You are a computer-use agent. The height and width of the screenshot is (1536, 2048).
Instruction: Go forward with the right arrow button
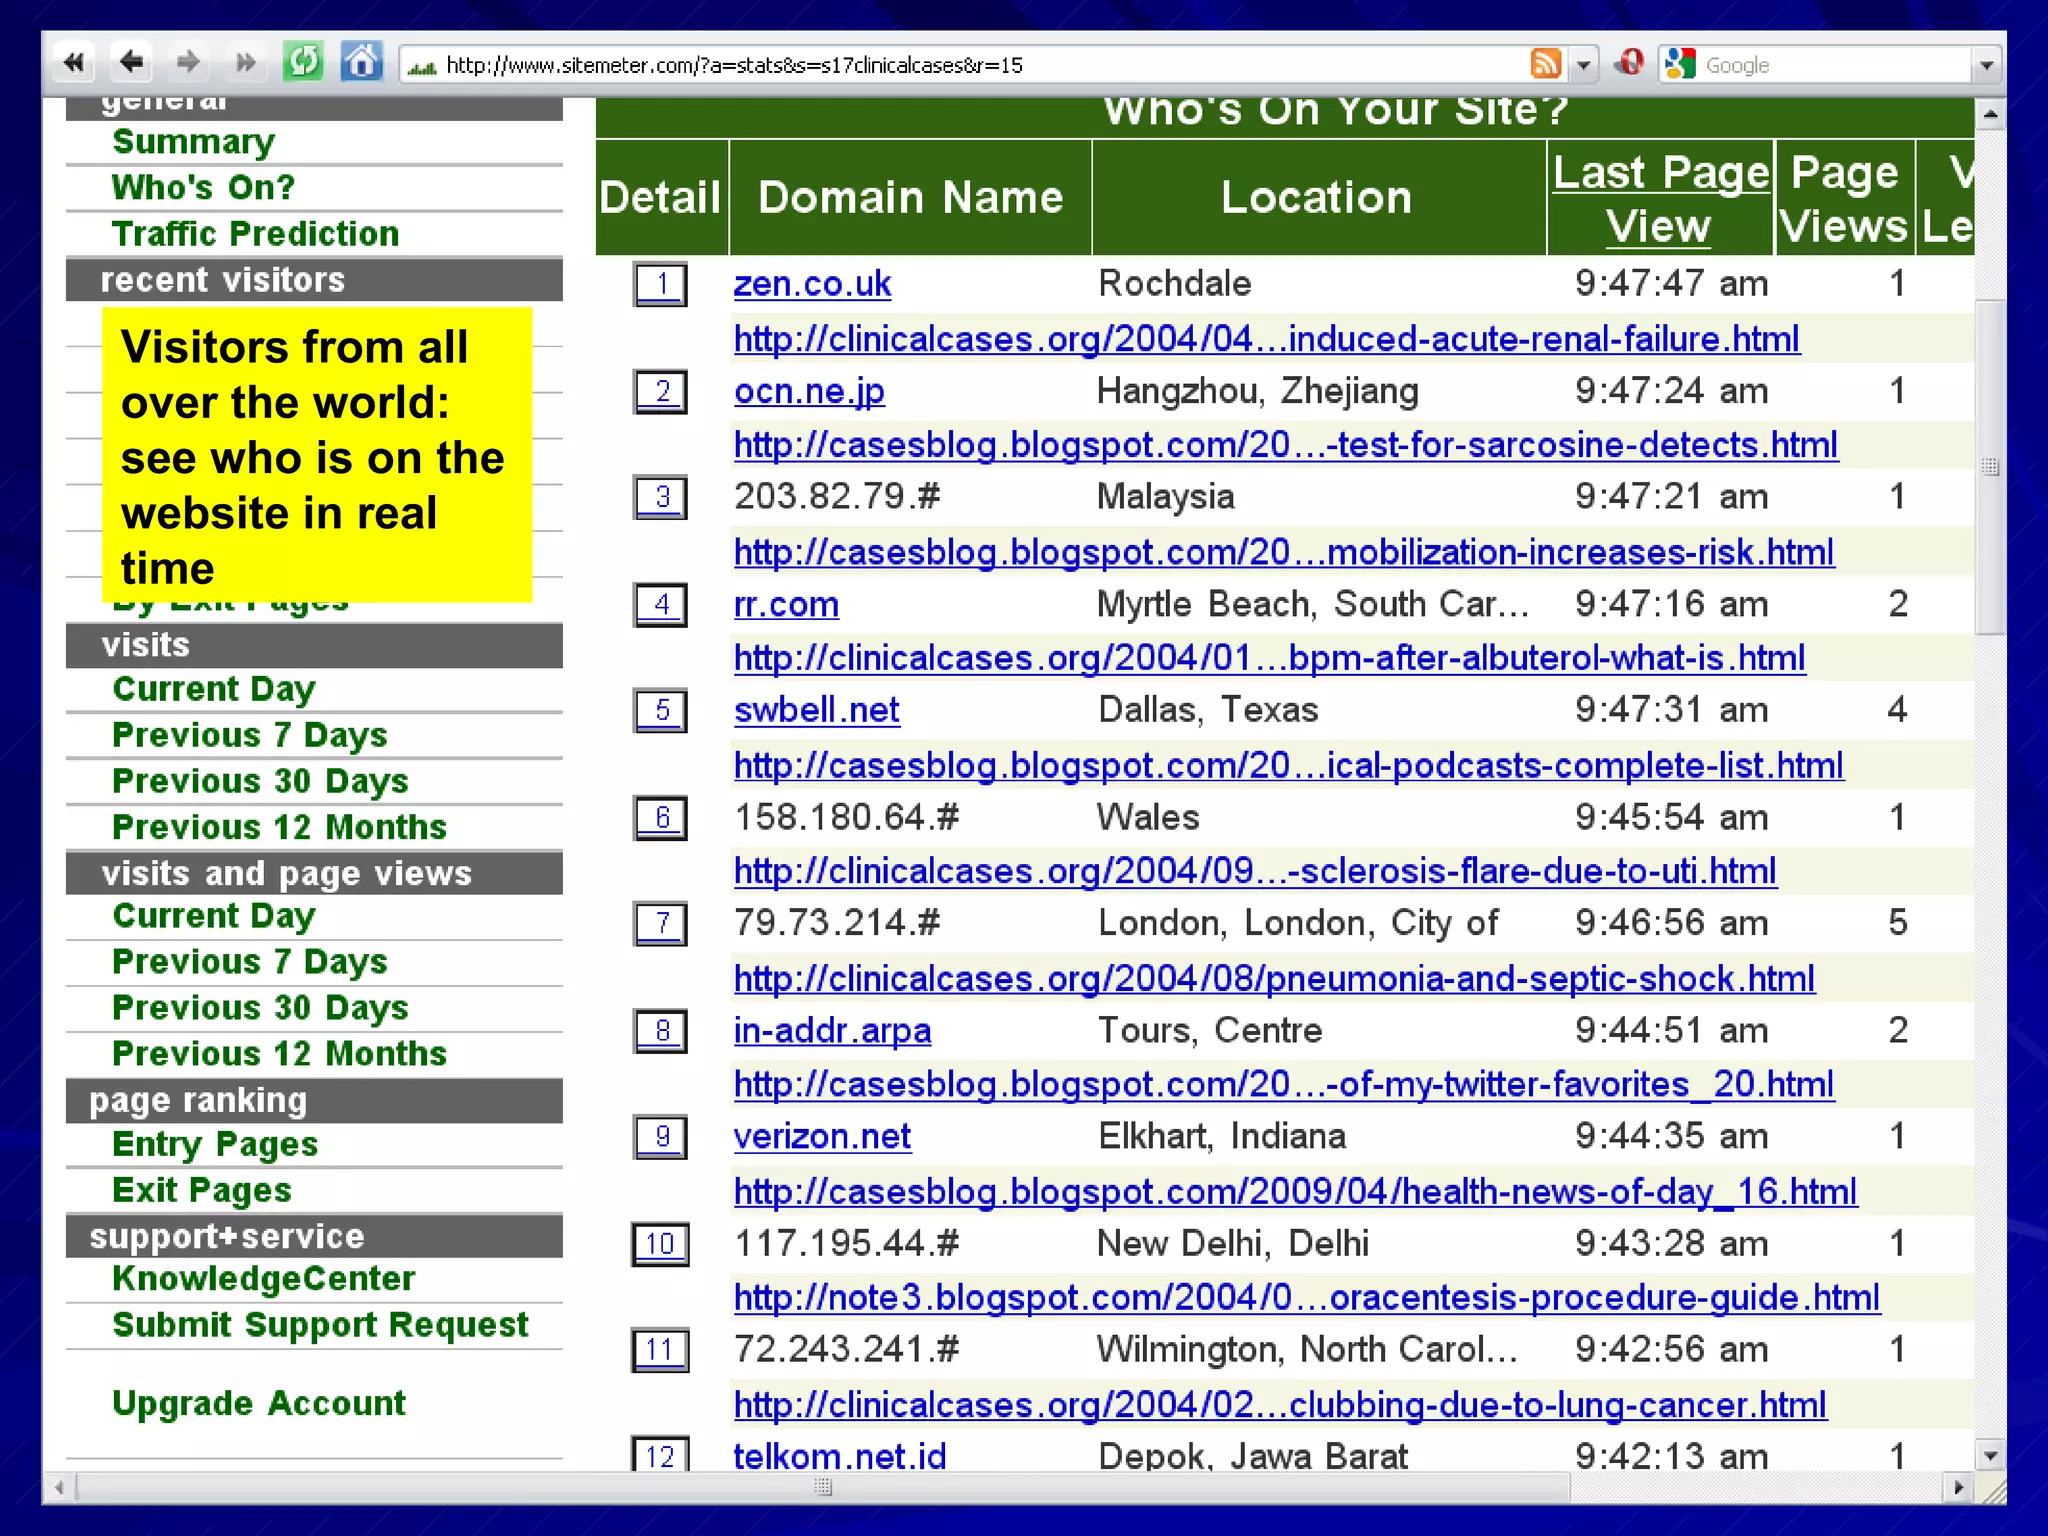[x=187, y=63]
